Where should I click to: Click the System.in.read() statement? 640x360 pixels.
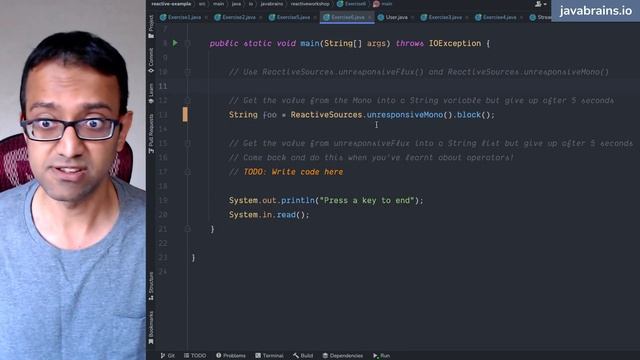[269, 215]
